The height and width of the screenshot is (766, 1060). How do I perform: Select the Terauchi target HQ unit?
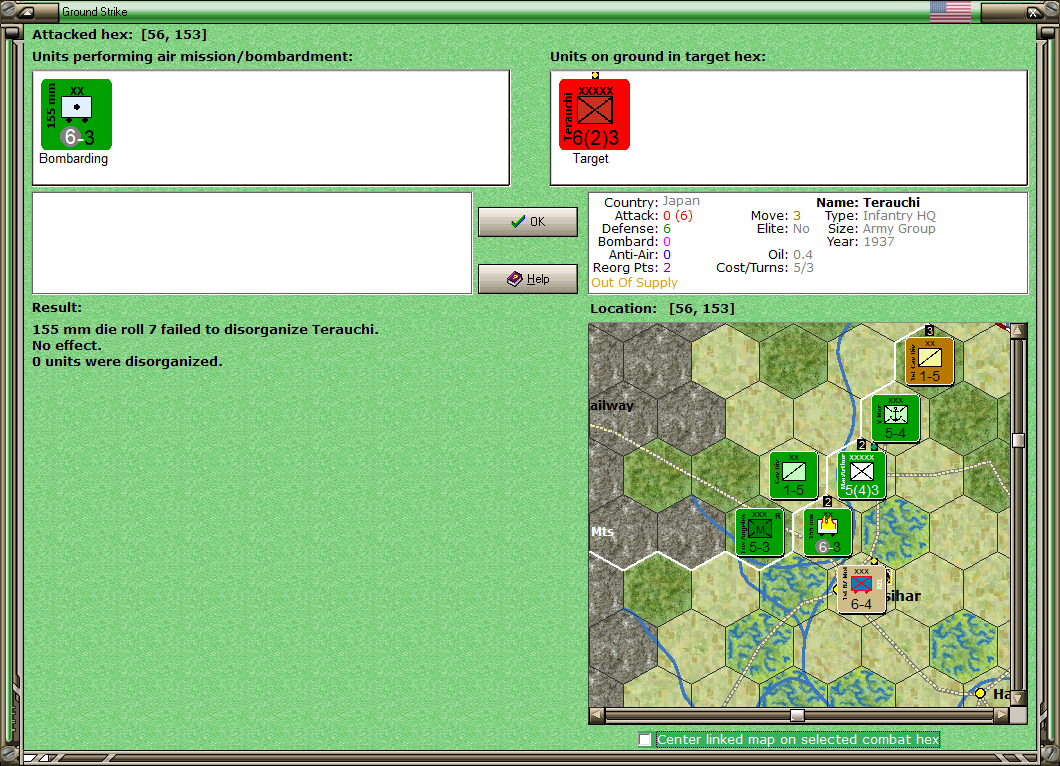pyautogui.click(x=594, y=114)
